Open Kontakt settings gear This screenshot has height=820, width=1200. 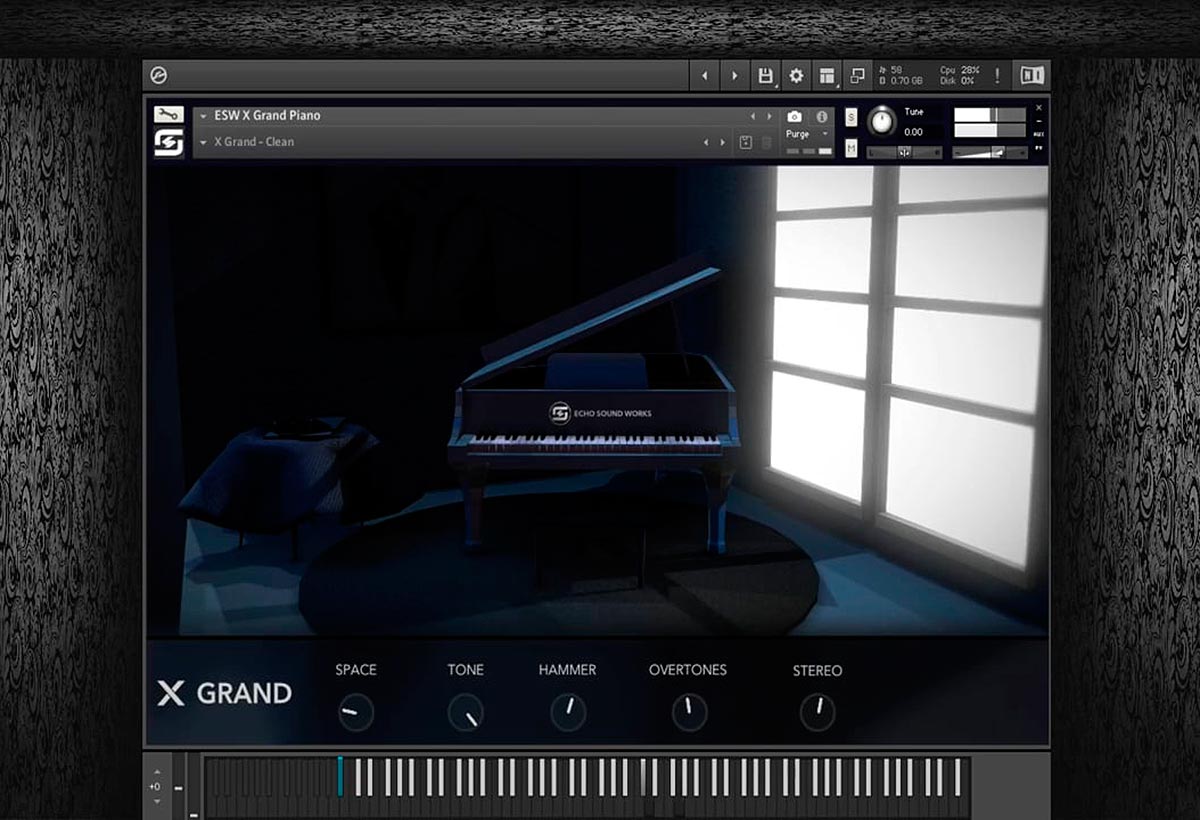click(796, 76)
